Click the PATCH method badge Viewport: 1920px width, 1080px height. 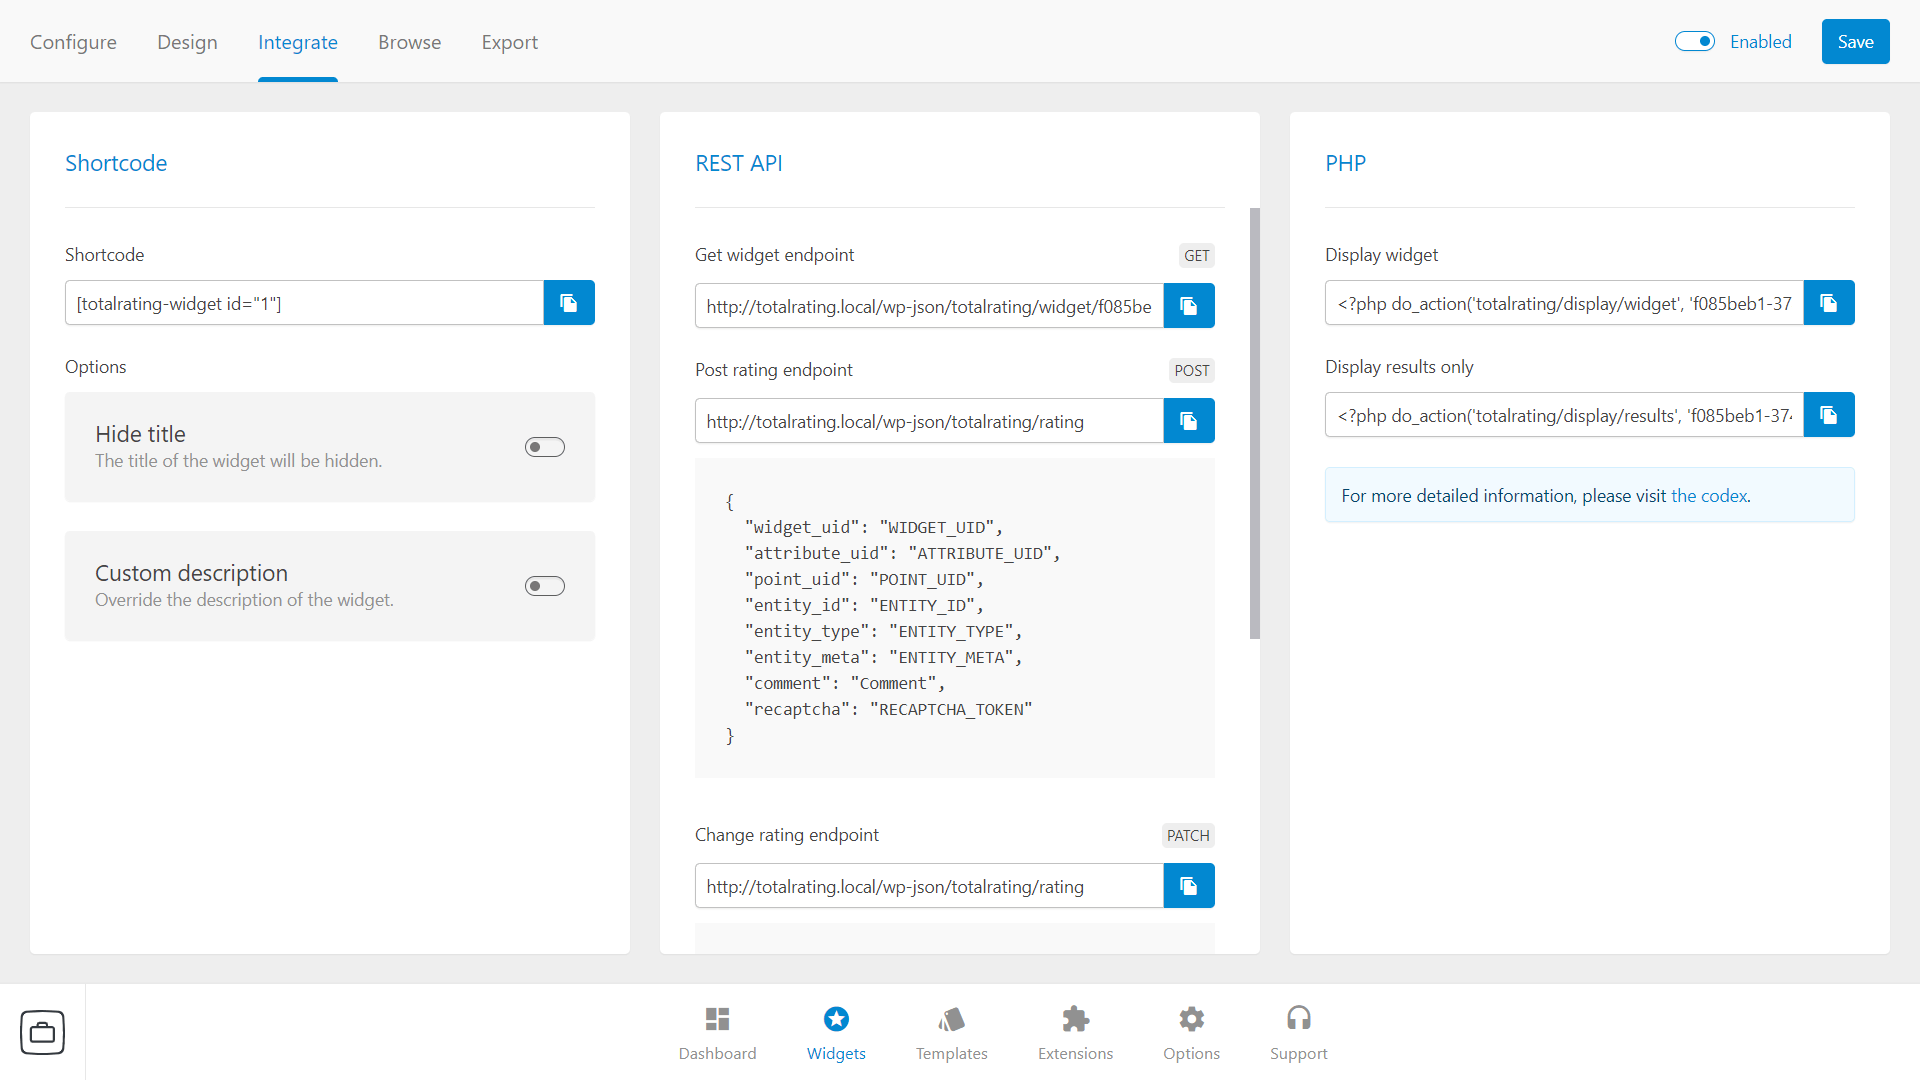1188,836
